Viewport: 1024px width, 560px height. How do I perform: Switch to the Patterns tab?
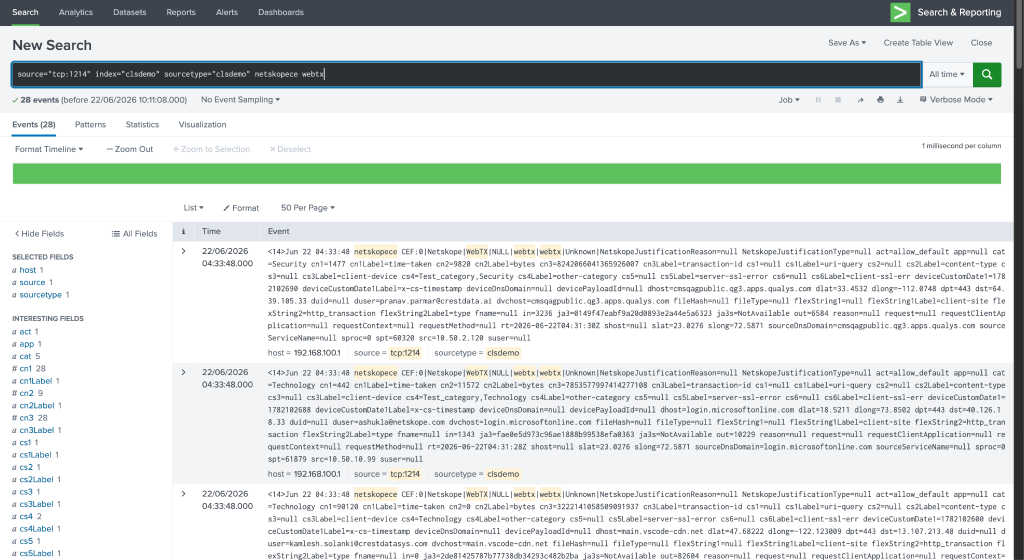90,125
